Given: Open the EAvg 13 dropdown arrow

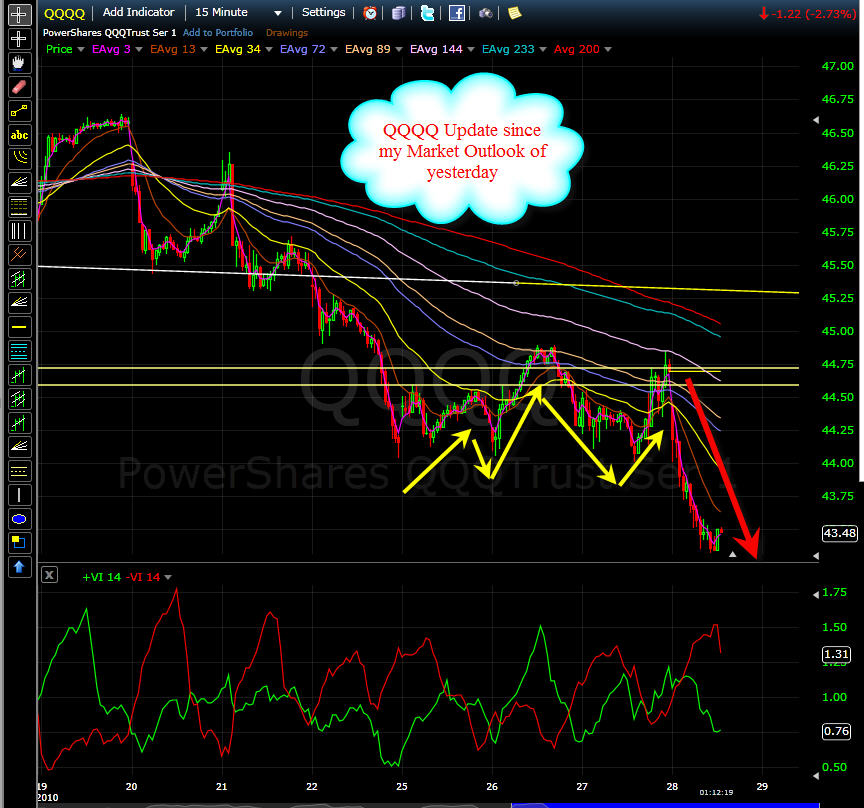Looking at the screenshot, I should tap(204, 50).
